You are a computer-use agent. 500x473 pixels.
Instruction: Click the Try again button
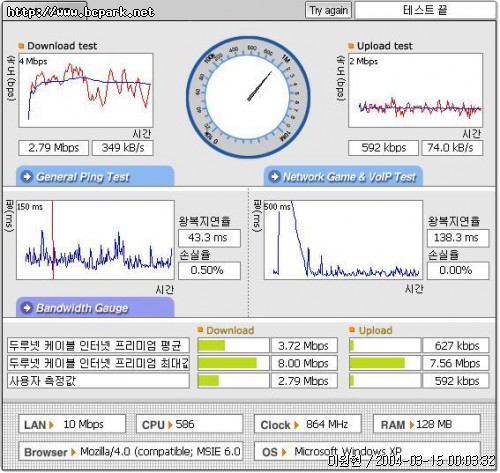328,10
